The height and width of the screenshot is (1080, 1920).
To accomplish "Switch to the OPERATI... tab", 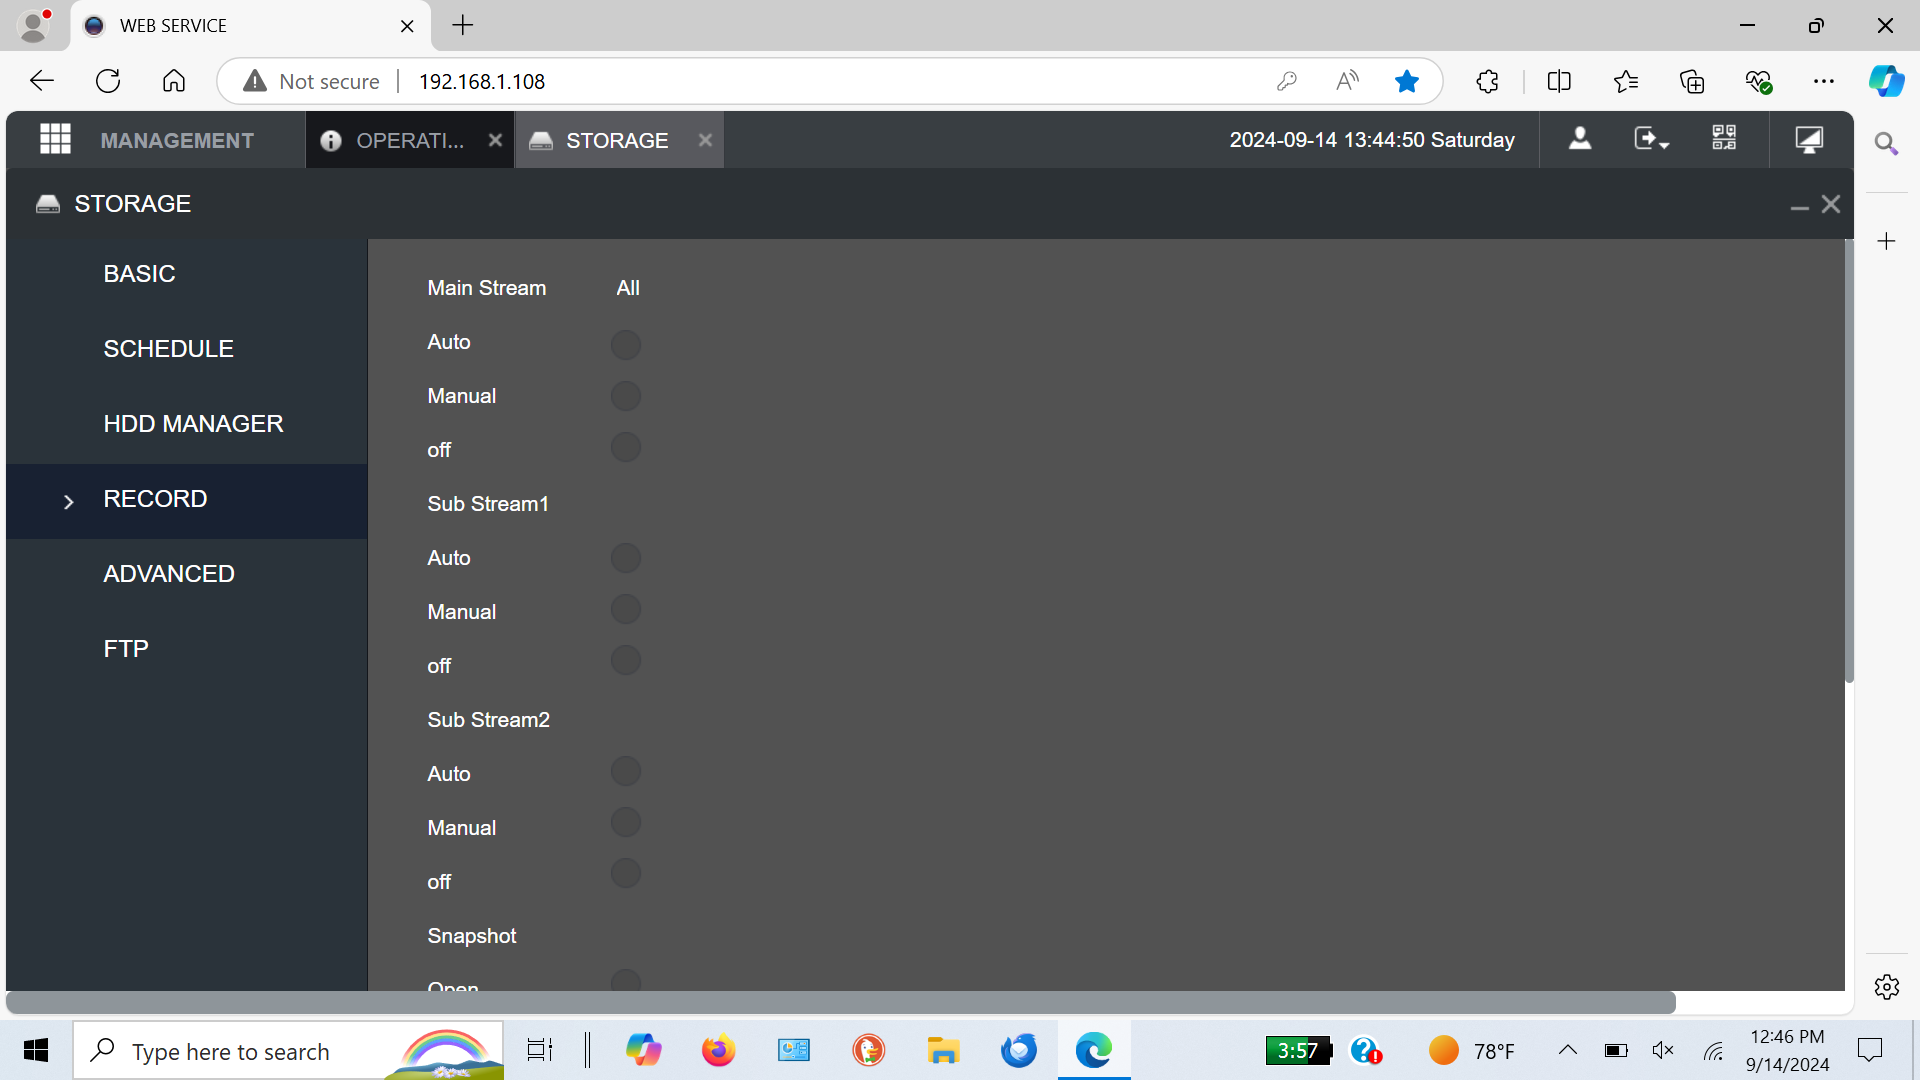I will 410,140.
